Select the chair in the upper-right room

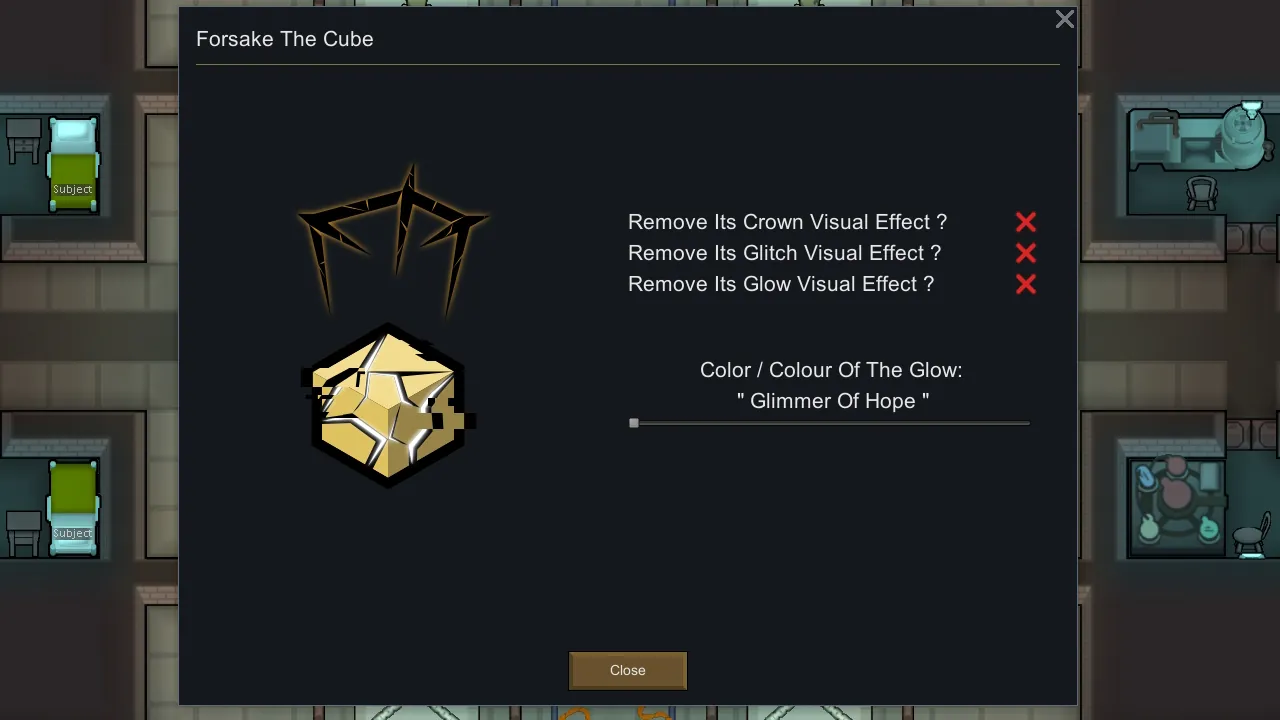pyautogui.click(x=1201, y=191)
